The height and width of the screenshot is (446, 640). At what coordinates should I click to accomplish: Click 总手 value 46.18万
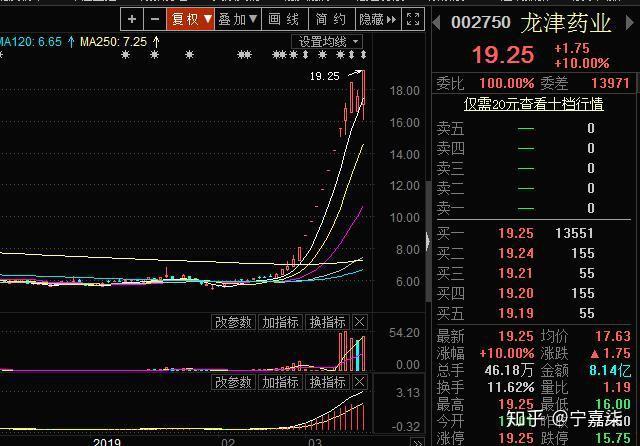(509, 370)
